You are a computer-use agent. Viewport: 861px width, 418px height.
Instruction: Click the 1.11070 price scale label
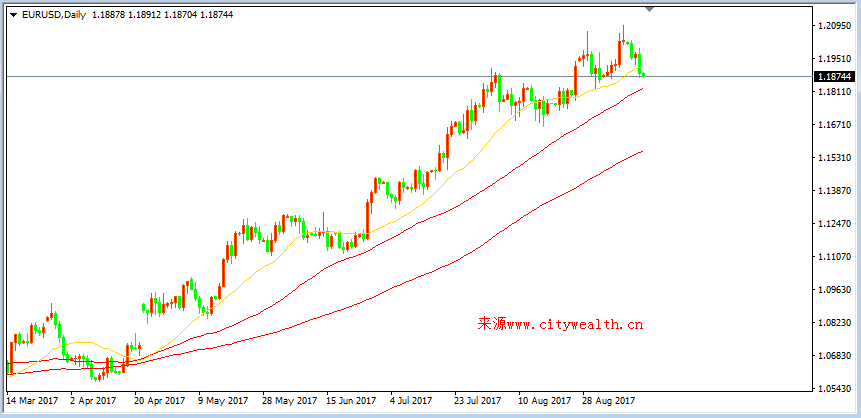pyautogui.click(x=835, y=257)
